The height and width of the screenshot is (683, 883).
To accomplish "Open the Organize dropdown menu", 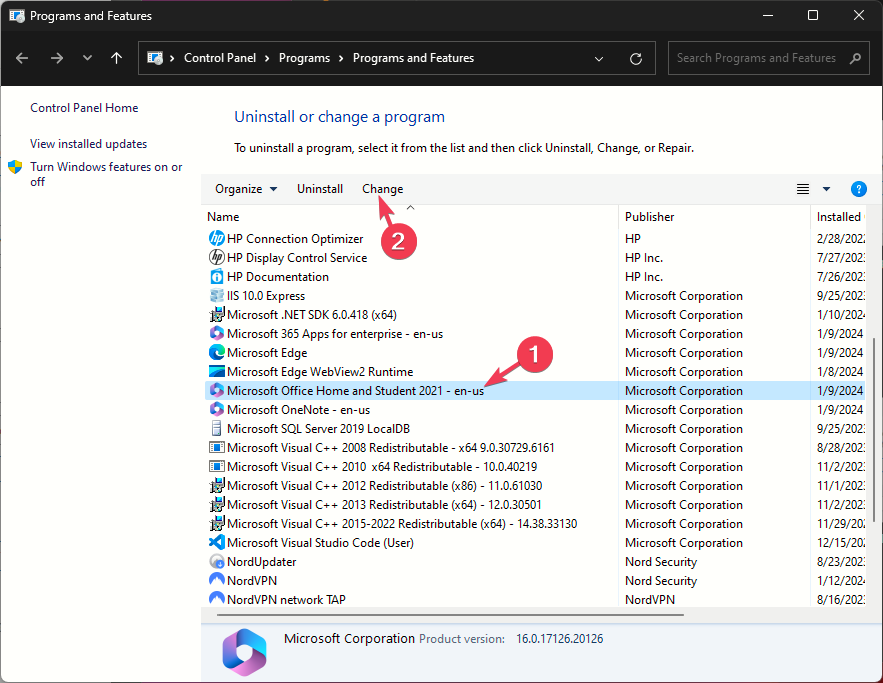I will [246, 189].
